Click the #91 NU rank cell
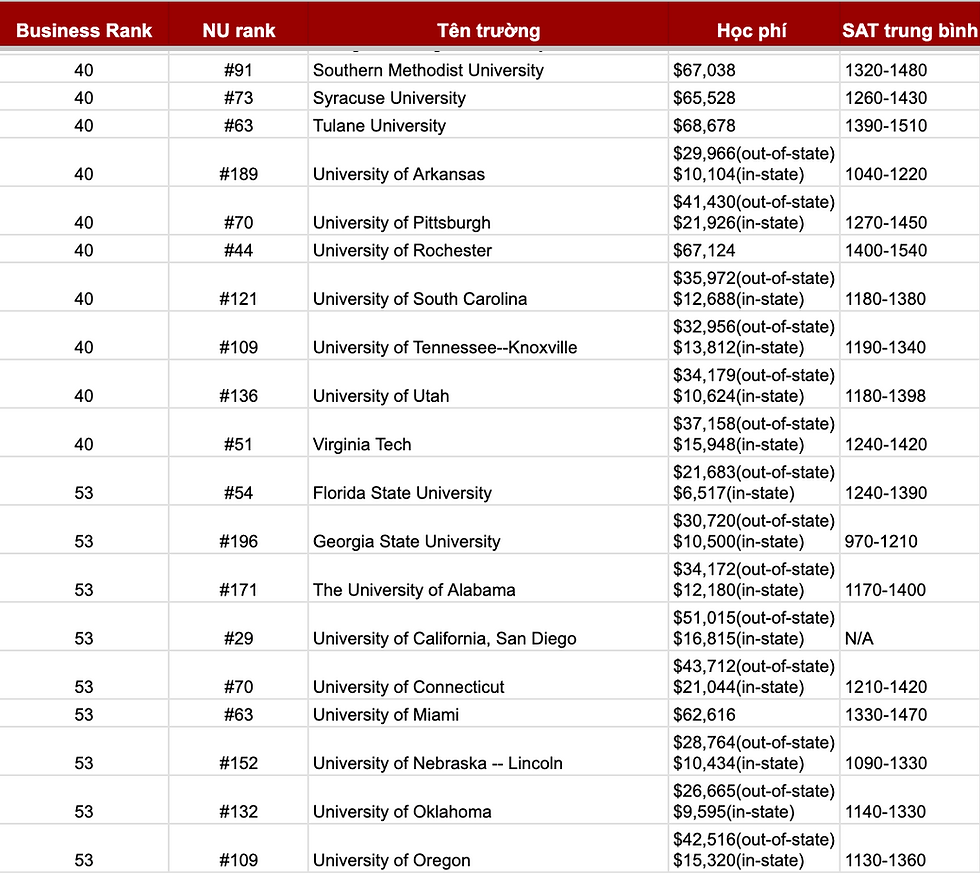 (x=238, y=69)
